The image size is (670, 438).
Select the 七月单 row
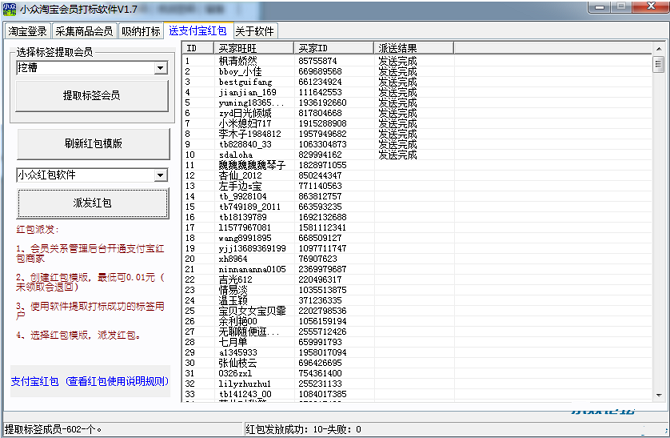click(x=417, y=342)
